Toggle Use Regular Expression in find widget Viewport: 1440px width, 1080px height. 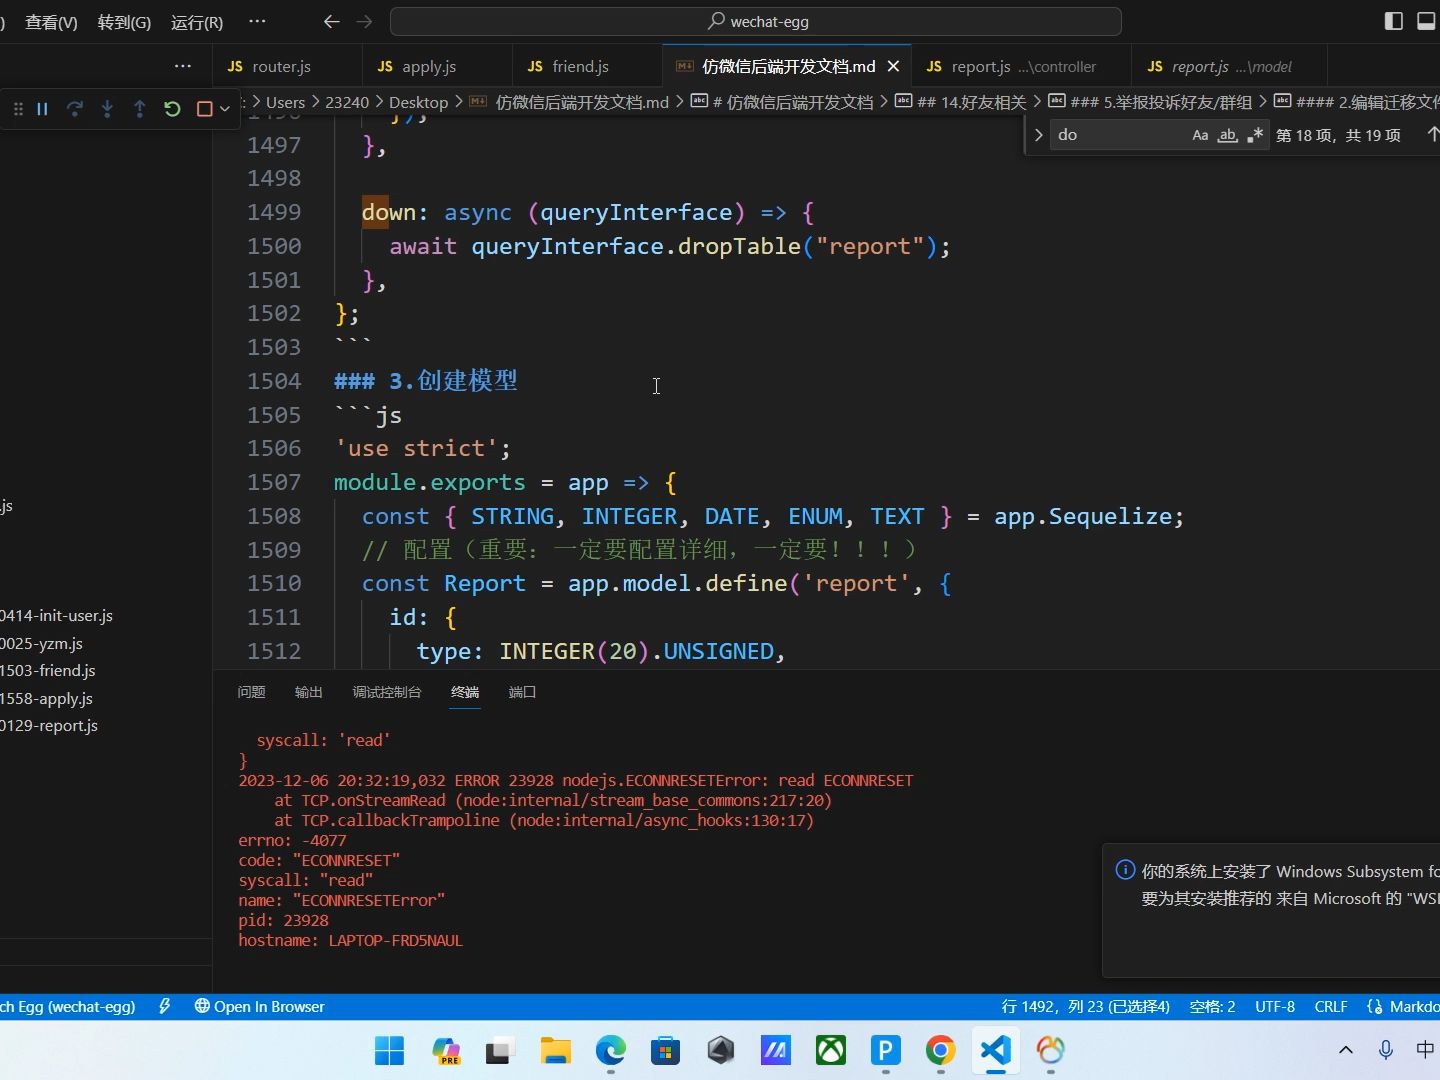coord(1255,135)
